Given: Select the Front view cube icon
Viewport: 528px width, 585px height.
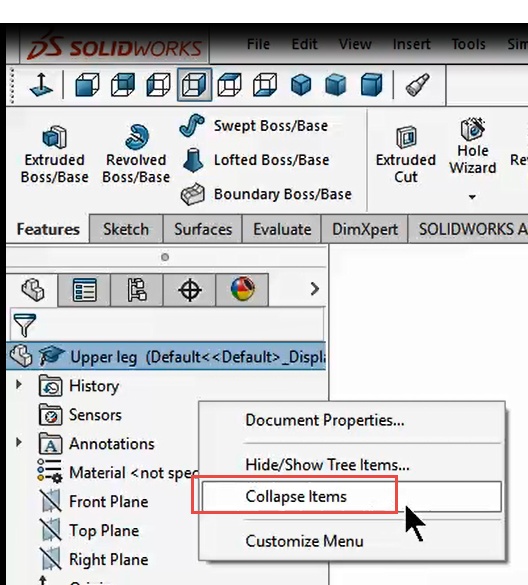Looking at the screenshot, I should tap(87, 85).
